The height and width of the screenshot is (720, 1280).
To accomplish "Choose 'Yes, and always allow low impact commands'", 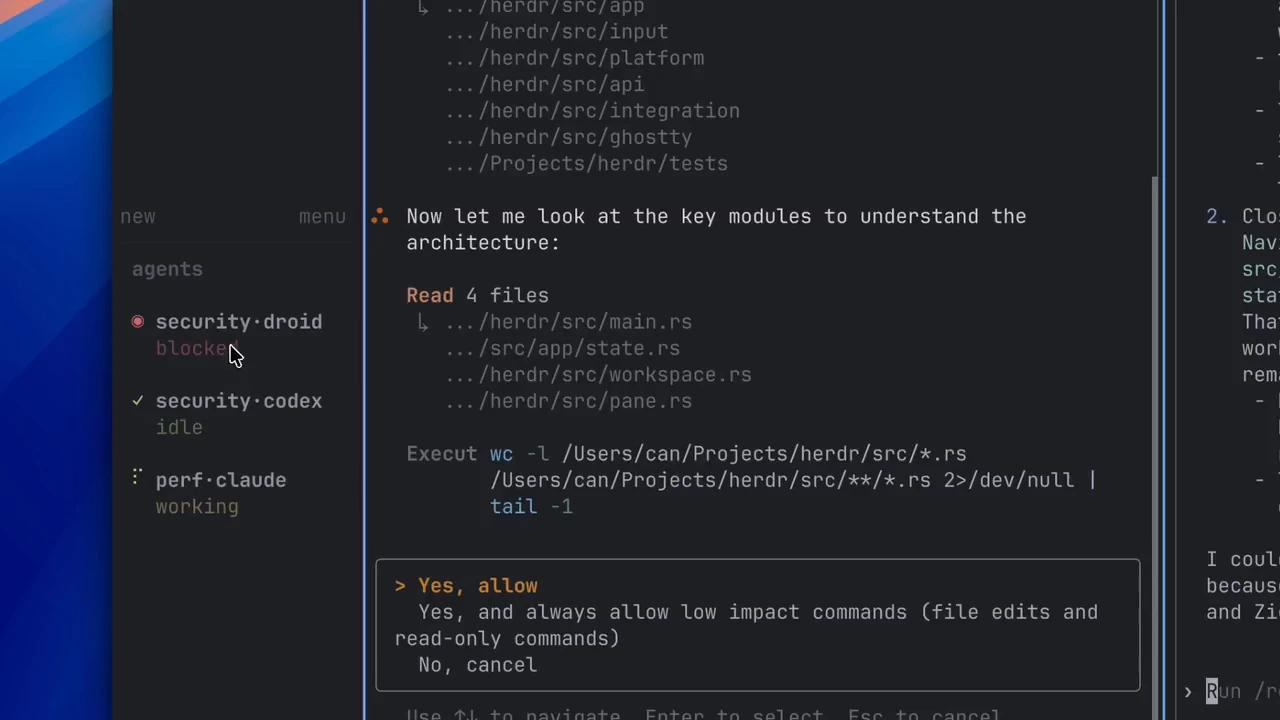I will [x=746, y=625].
